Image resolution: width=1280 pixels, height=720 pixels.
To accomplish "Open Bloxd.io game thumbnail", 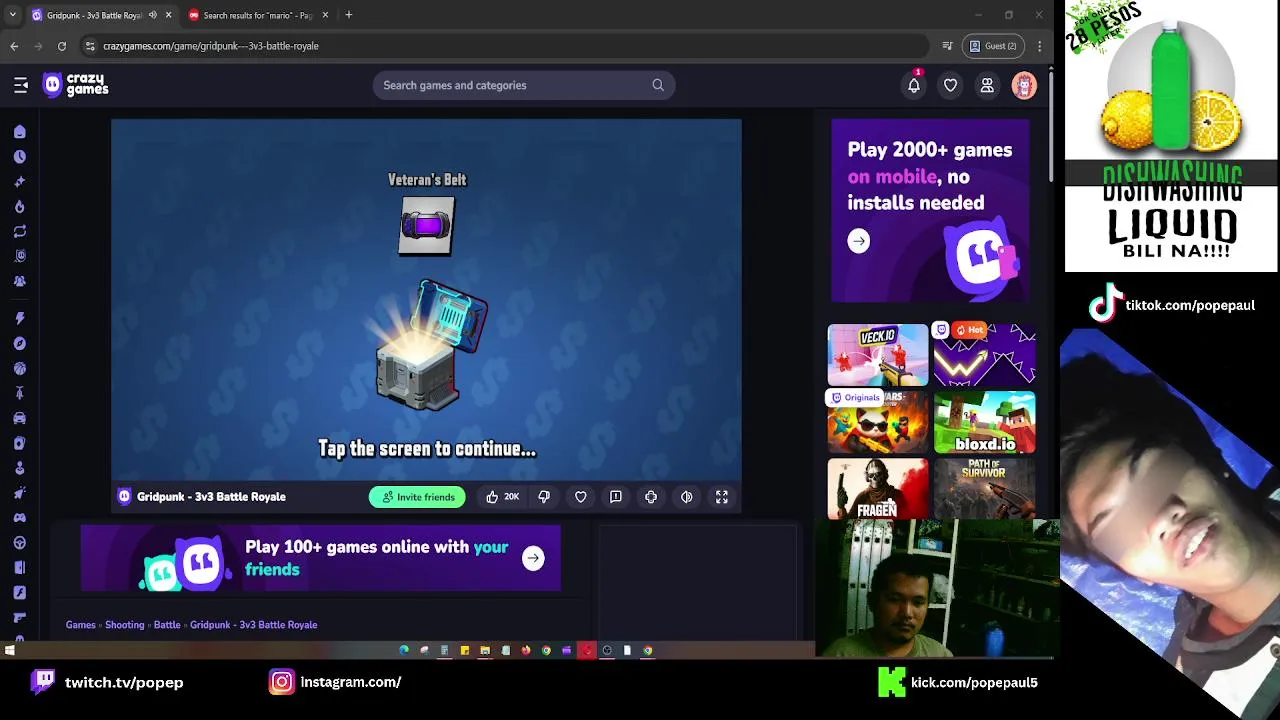I will tap(984, 422).
